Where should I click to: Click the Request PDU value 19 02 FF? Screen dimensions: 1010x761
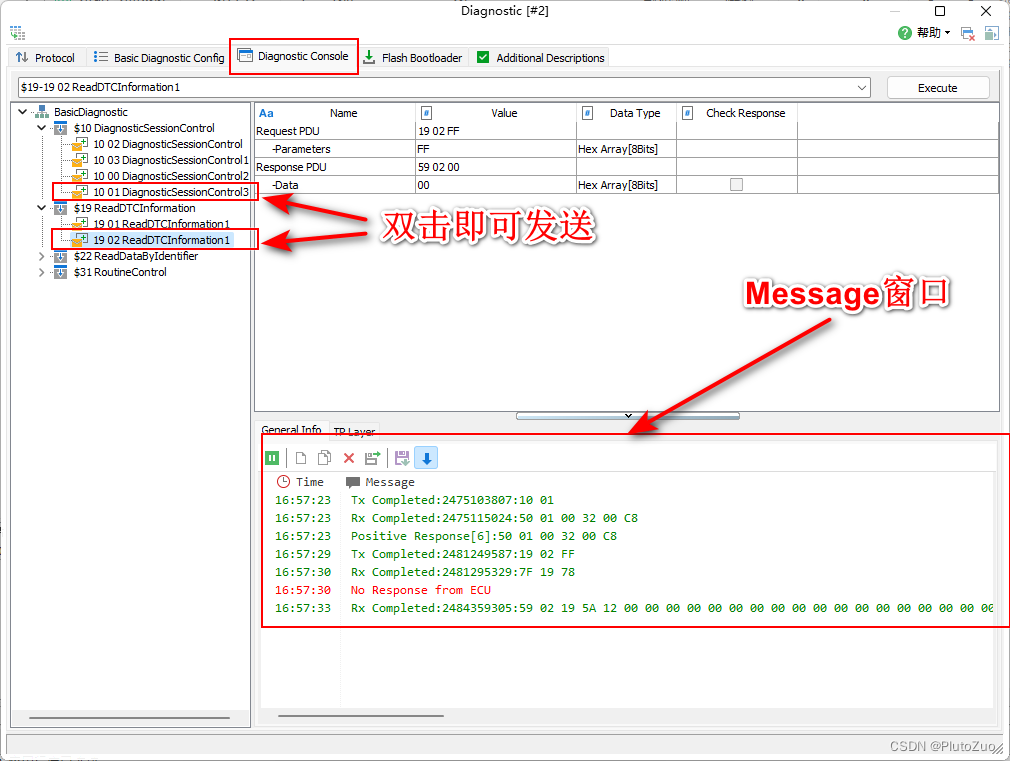coord(495,131)
